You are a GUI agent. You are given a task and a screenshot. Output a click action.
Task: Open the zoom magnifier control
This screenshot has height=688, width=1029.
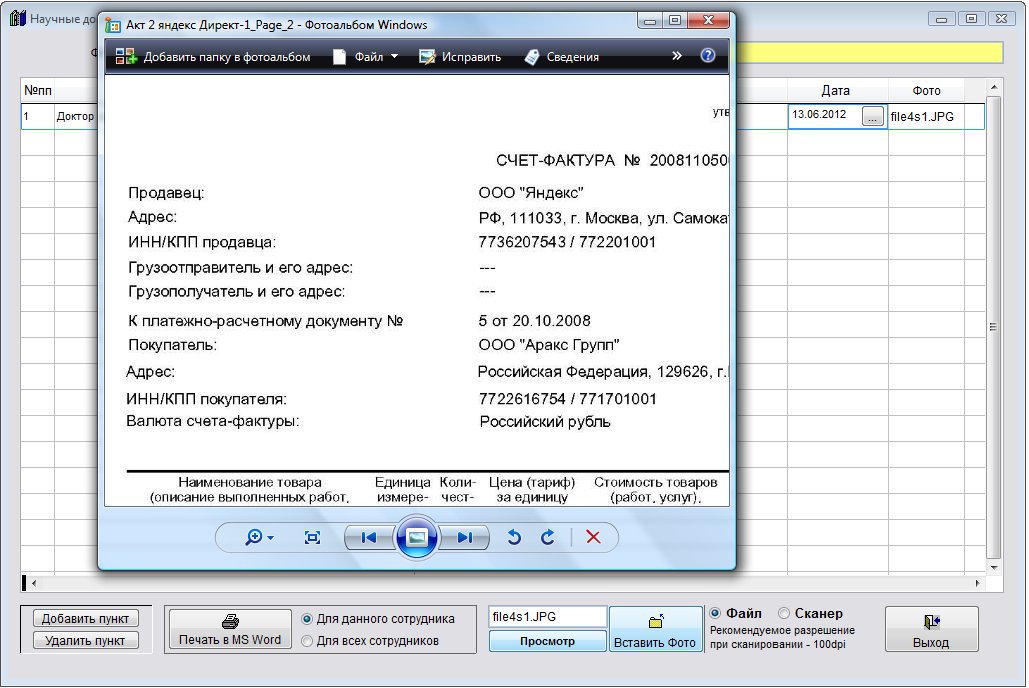pos(253,538)
